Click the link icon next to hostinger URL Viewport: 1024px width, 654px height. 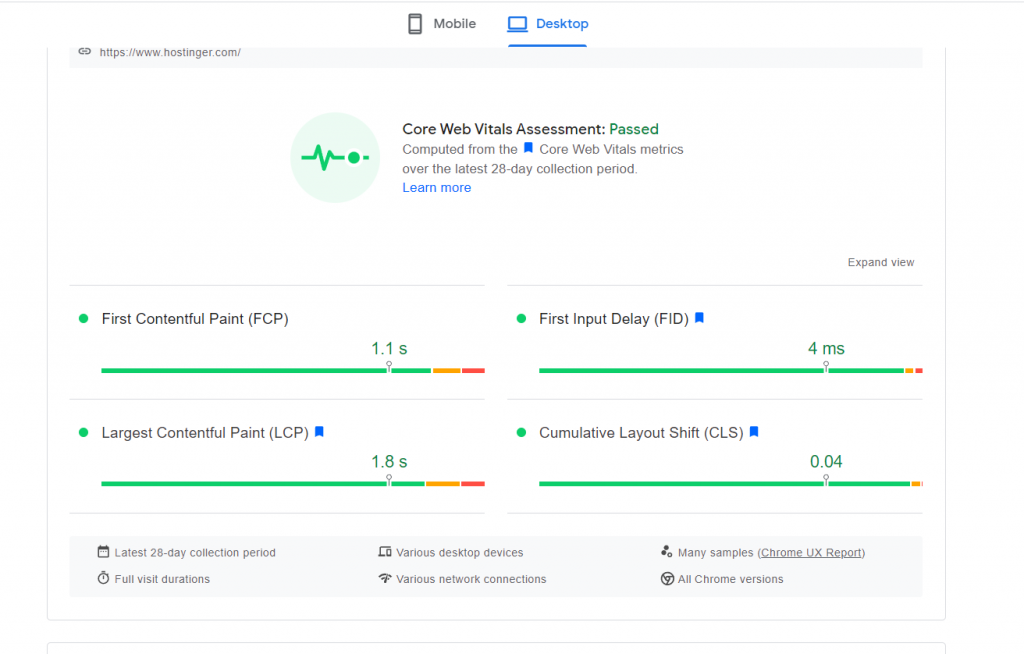pos(84,51)
